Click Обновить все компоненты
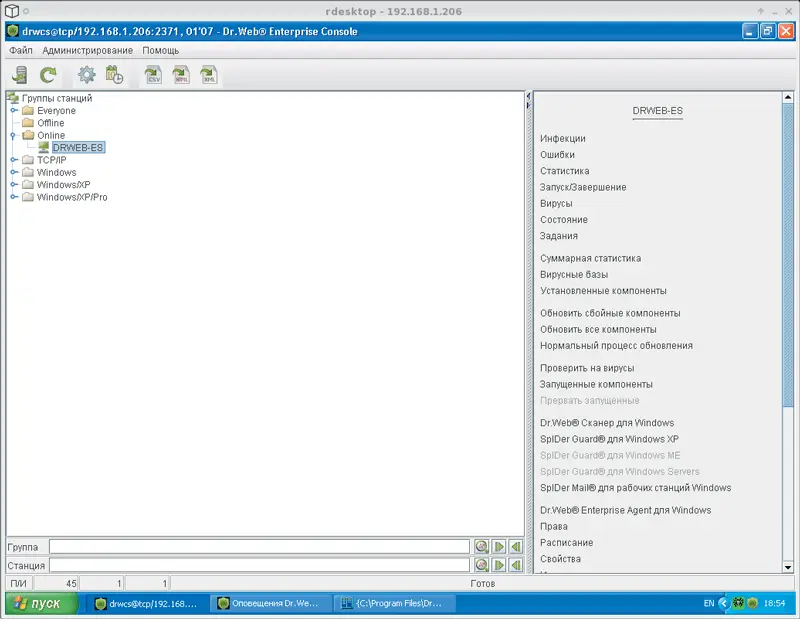The image size is (800, 619). (598, 330)
